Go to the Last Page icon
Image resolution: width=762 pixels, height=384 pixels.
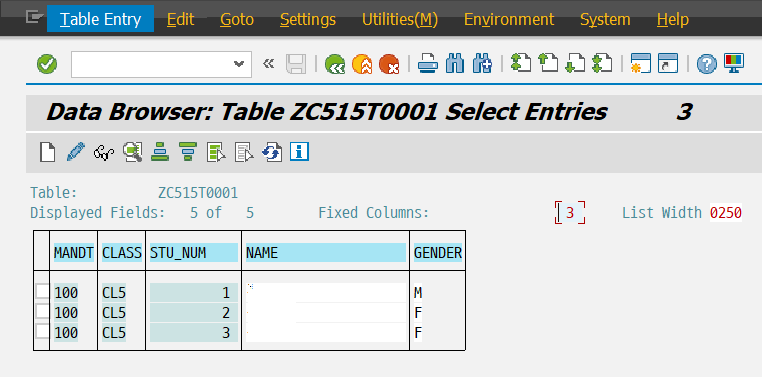[602, 64]
